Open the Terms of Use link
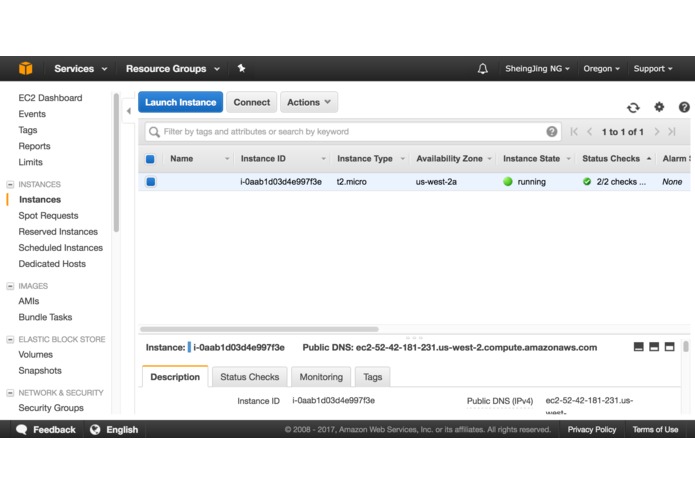The width and height of the screenshot is (695, 494). [x=655, y=429]
